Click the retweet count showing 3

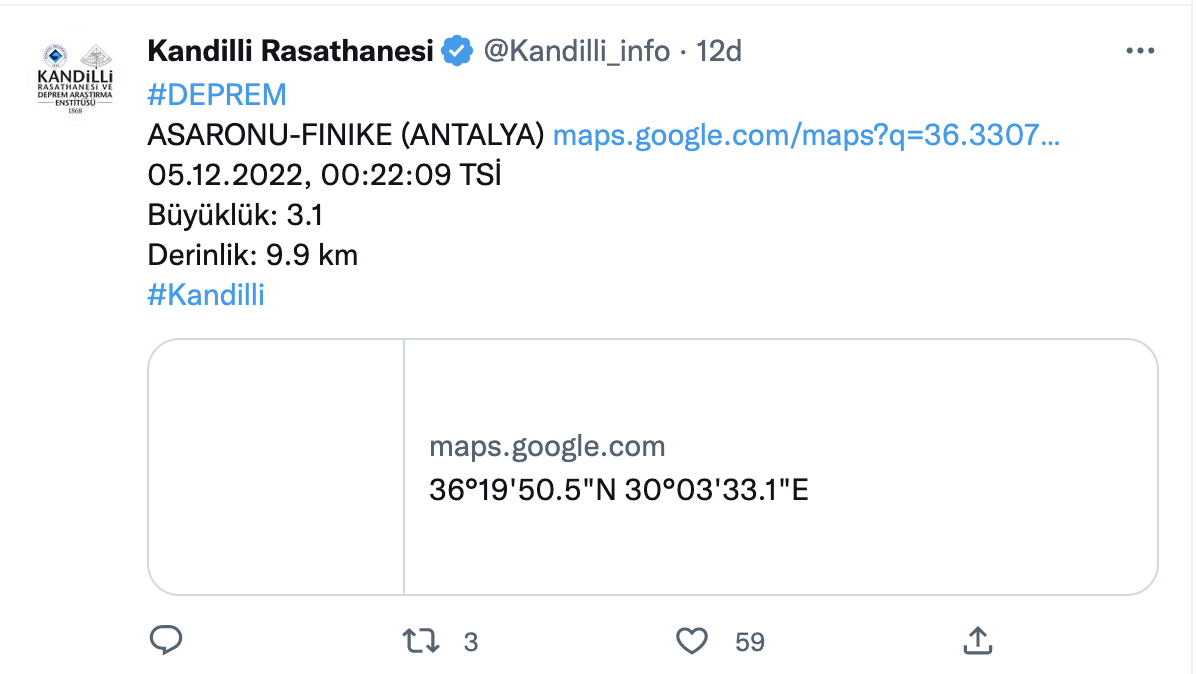coord(468,642)
